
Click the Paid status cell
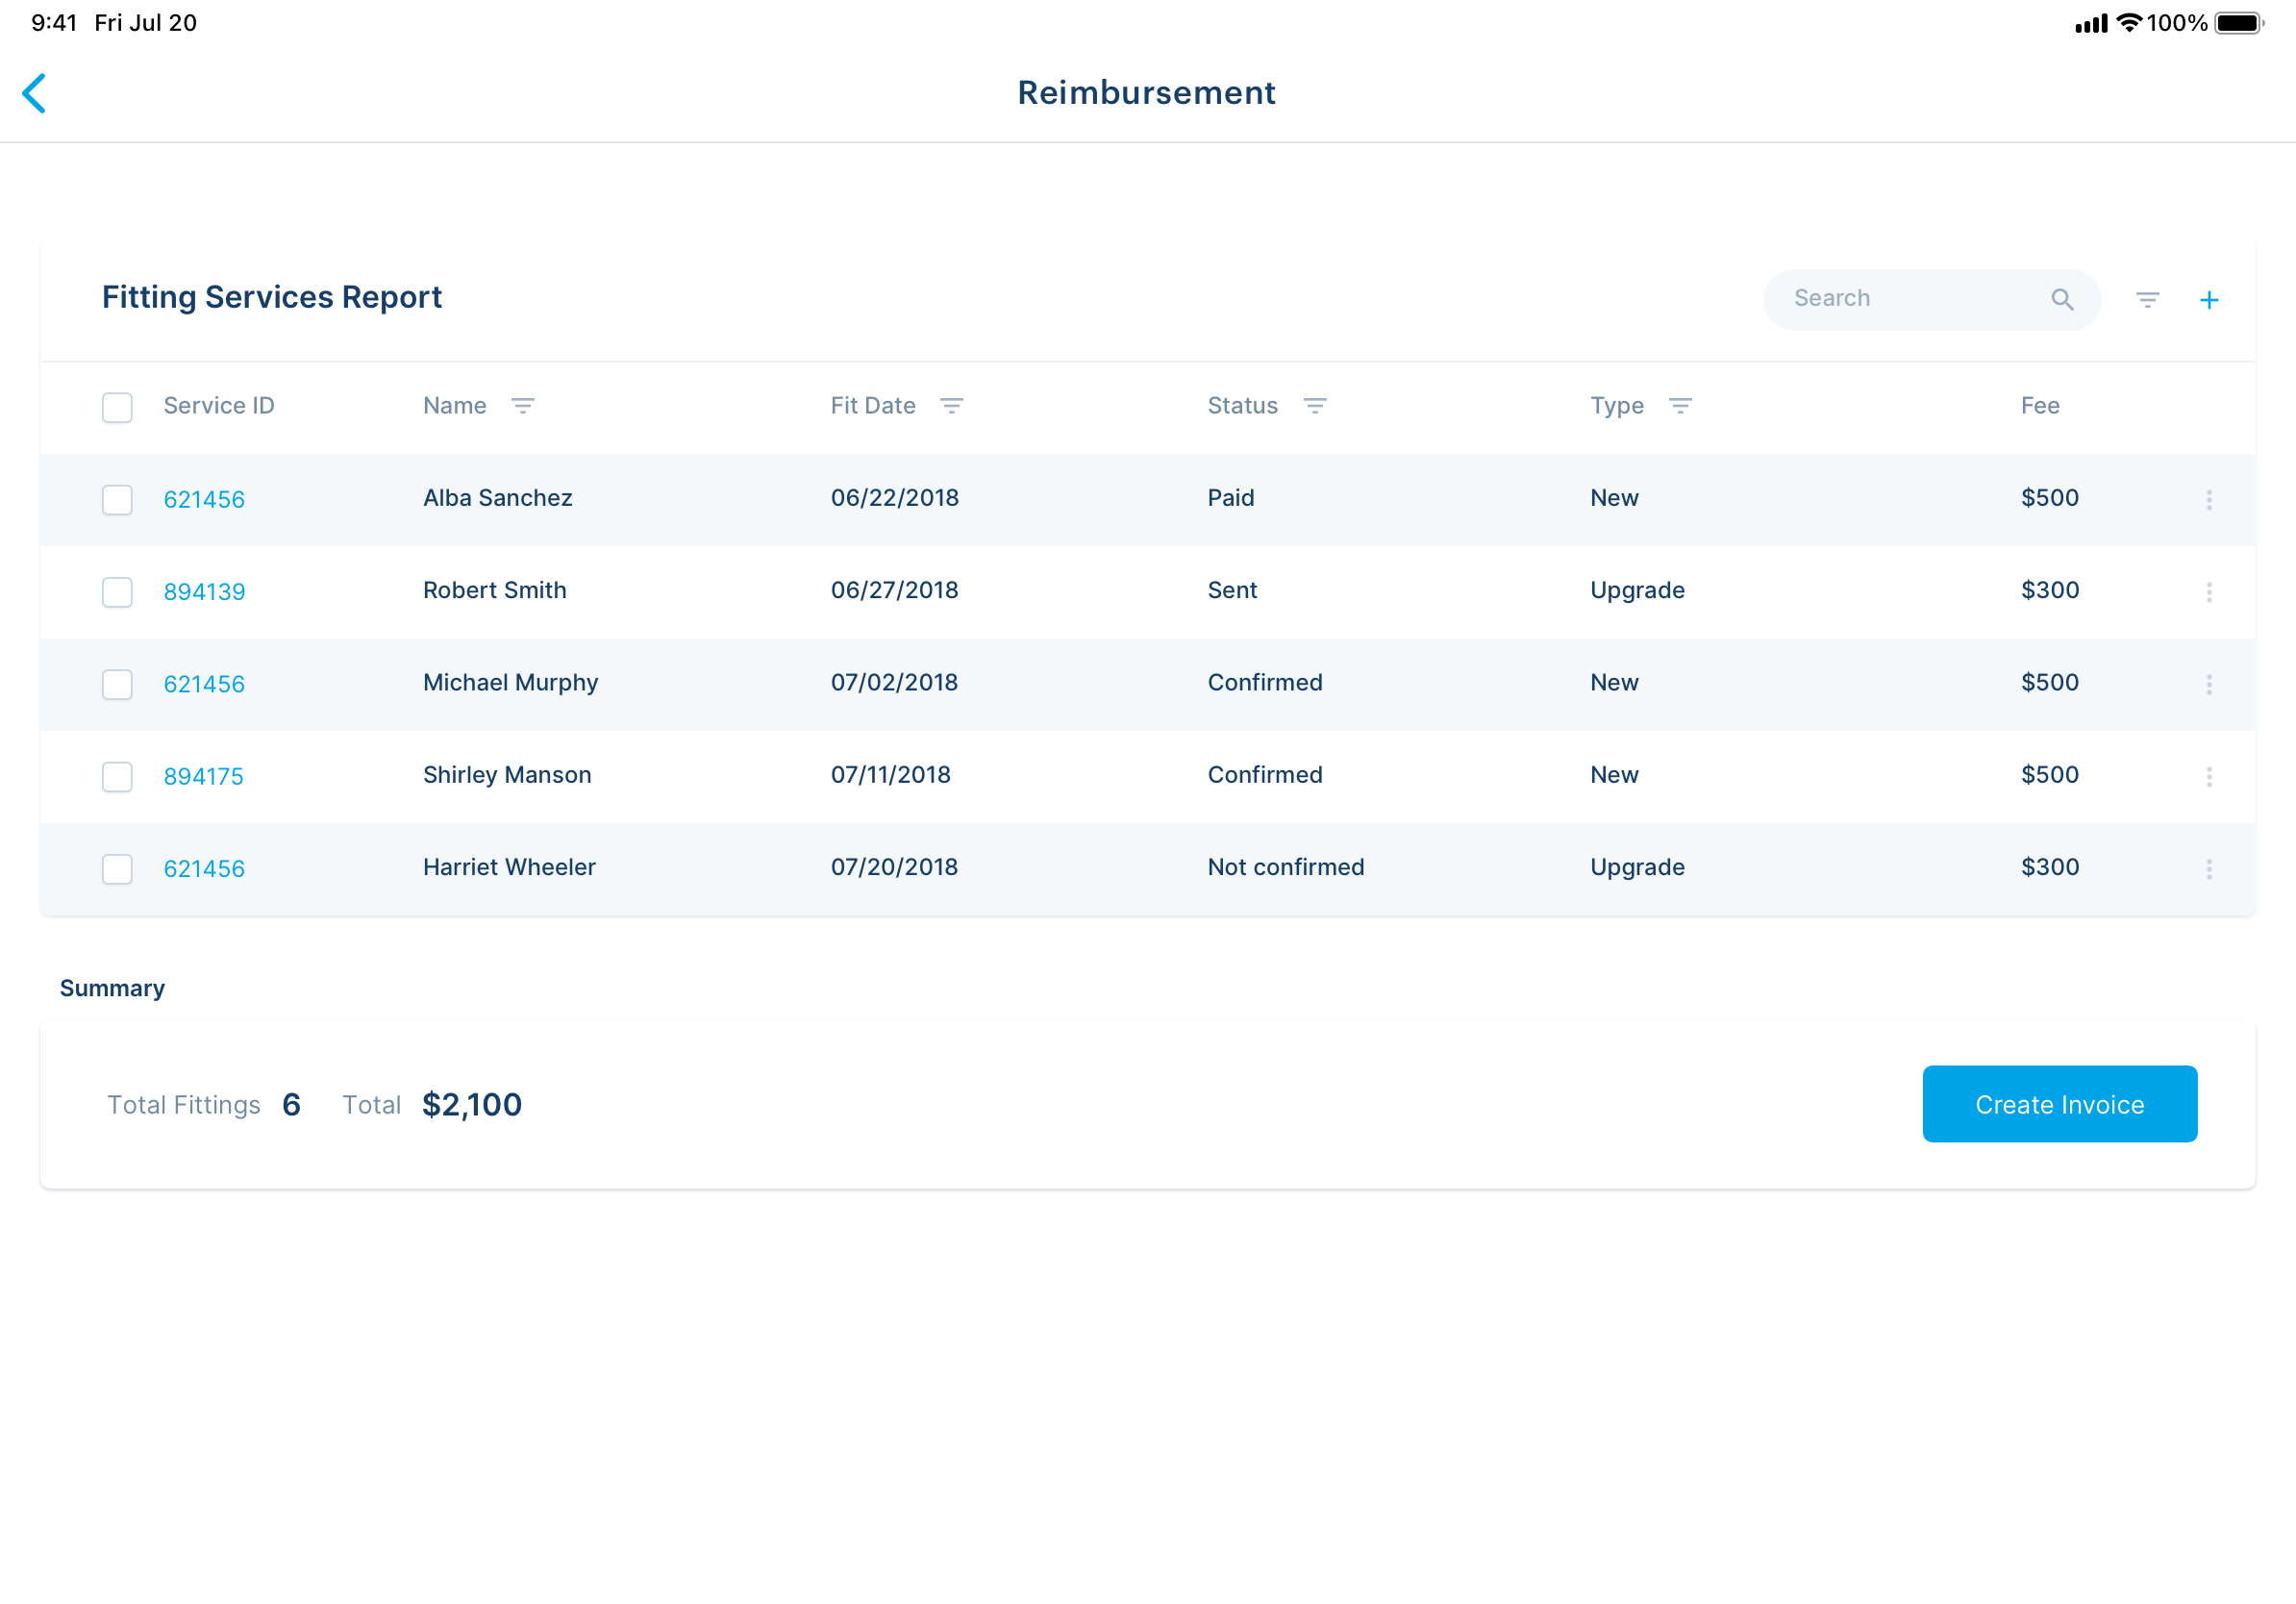[1230, 498]
